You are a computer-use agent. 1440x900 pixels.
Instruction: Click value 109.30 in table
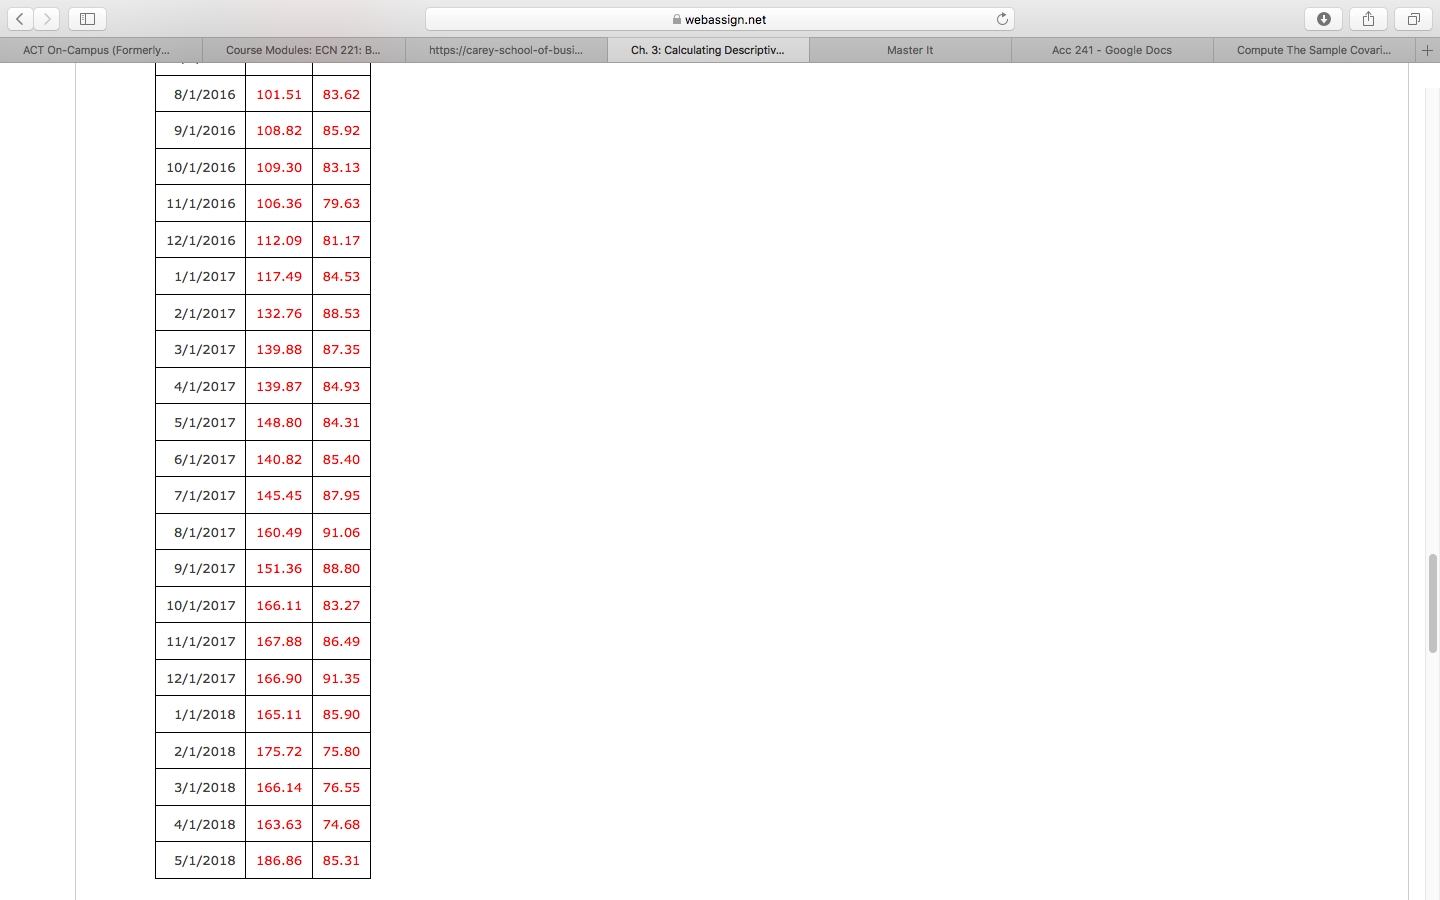pos(279,167)
